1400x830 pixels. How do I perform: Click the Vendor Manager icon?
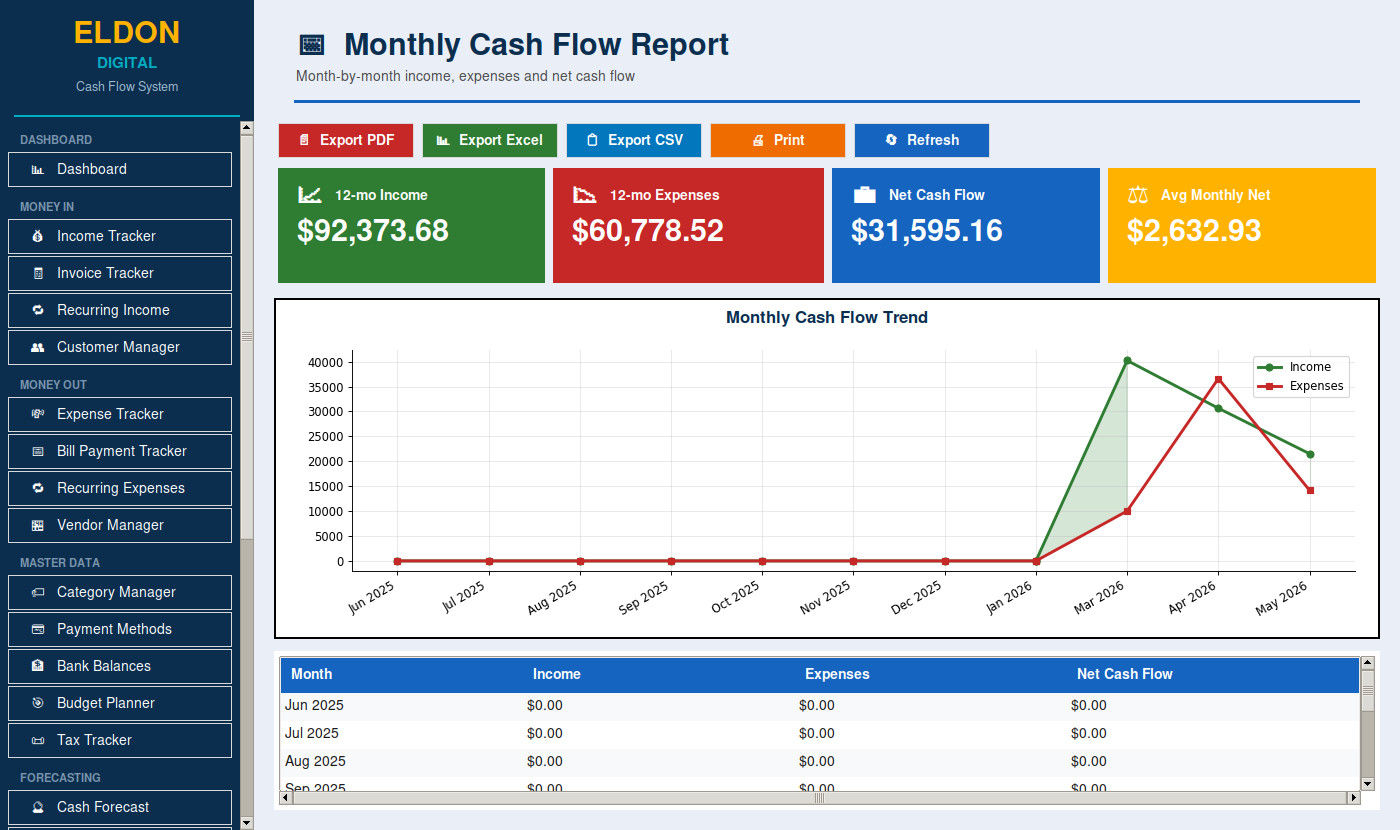coord(38,526)
